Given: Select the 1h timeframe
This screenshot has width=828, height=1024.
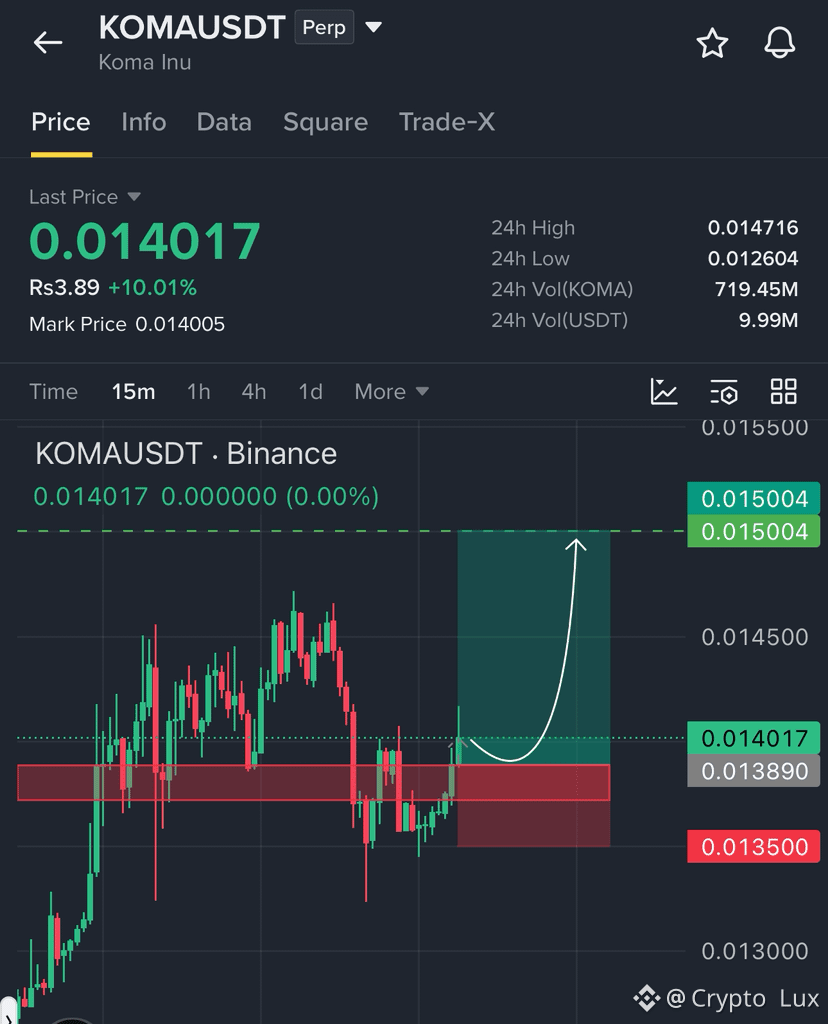Looking at the screenshot, I should (x=199, y=391).
